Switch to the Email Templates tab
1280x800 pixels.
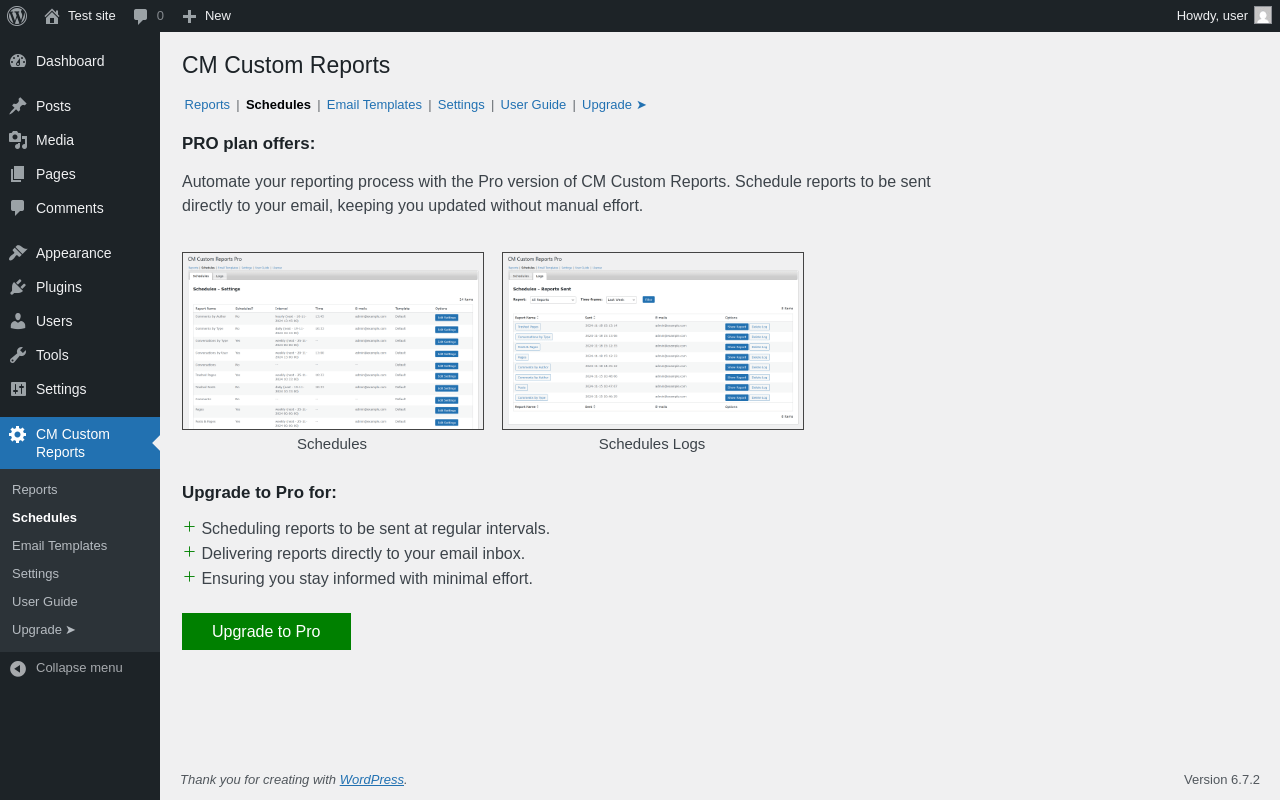[x=374, y=105]
